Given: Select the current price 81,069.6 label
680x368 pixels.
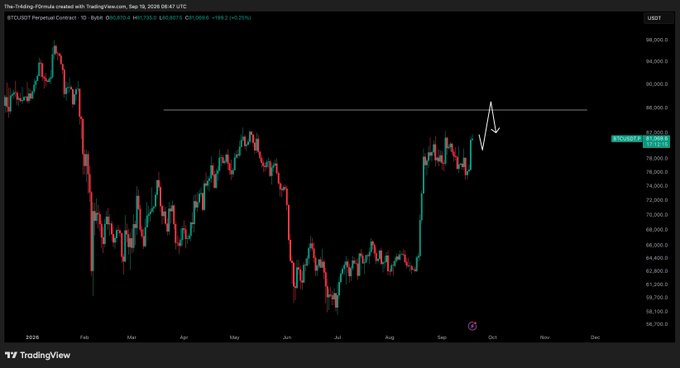Looking at the screenshot, I should pos(657,139).
